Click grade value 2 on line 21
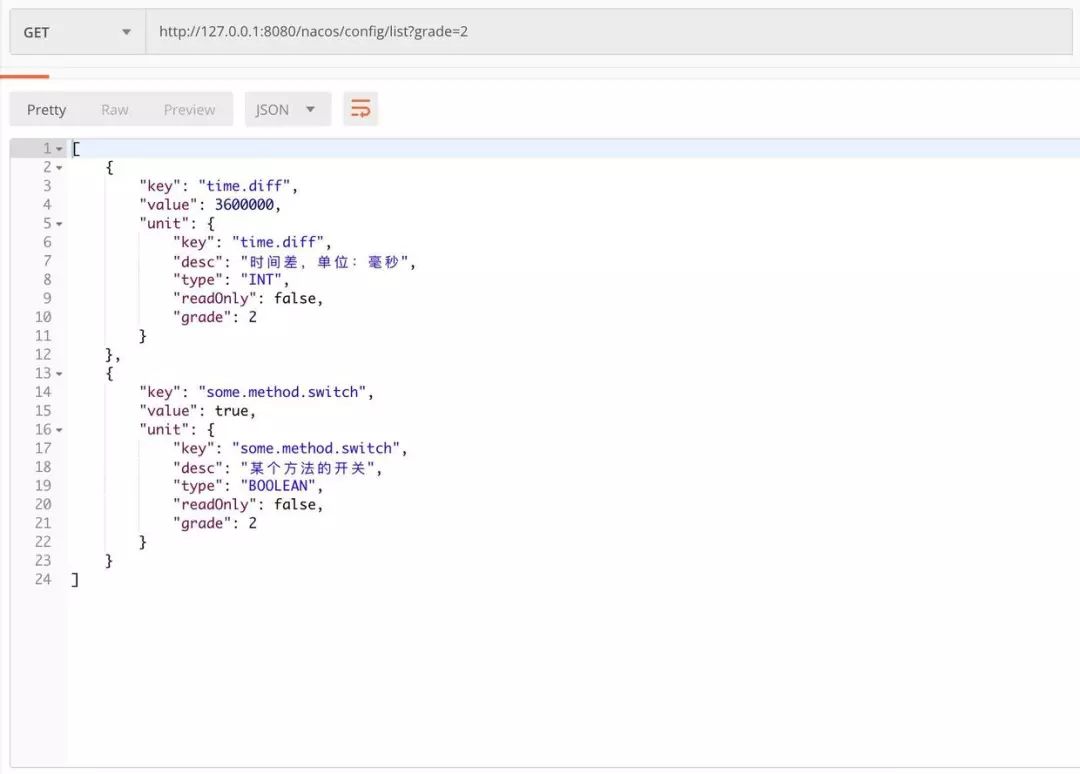This screenshot has width=1080, height=774. [253, 523]
